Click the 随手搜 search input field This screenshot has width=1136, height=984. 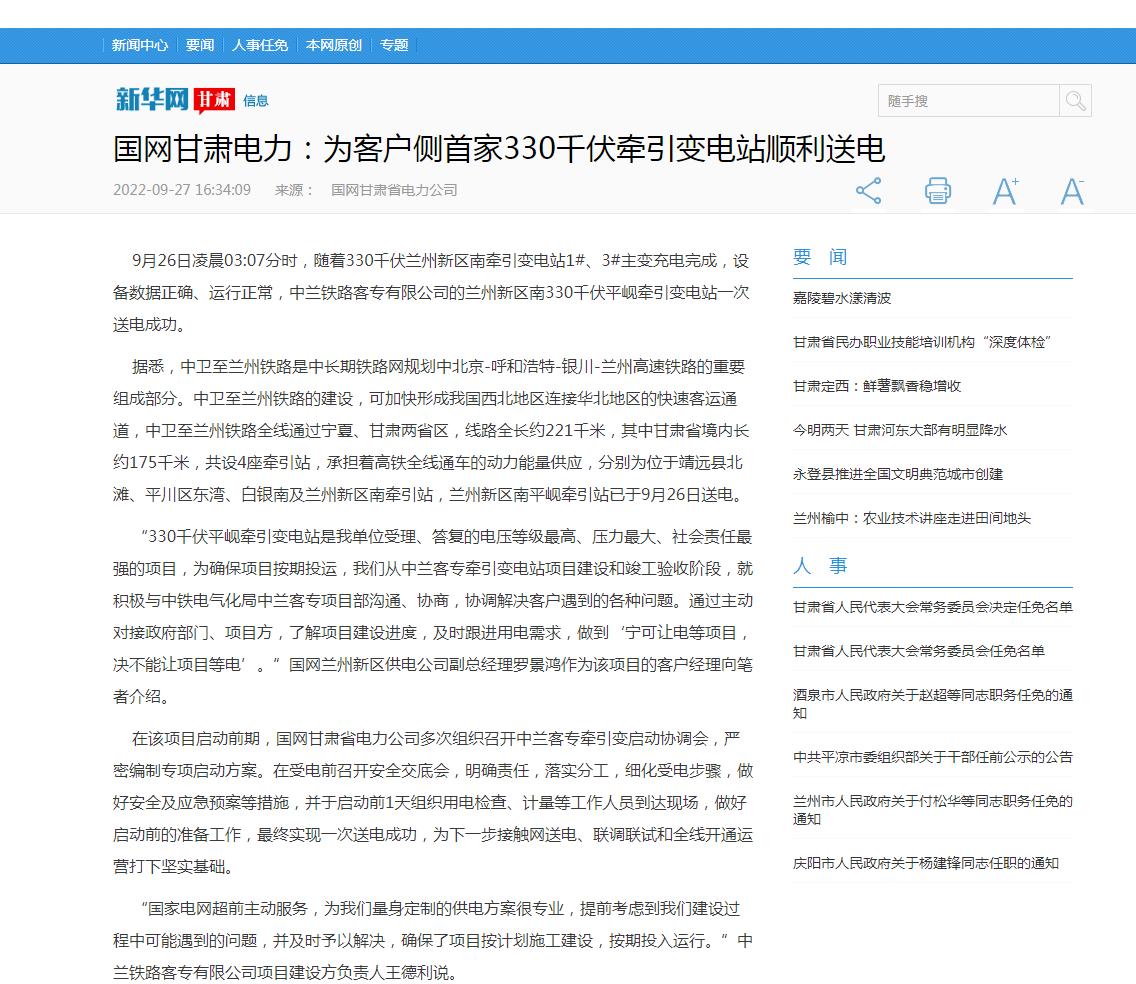point(969,101)
